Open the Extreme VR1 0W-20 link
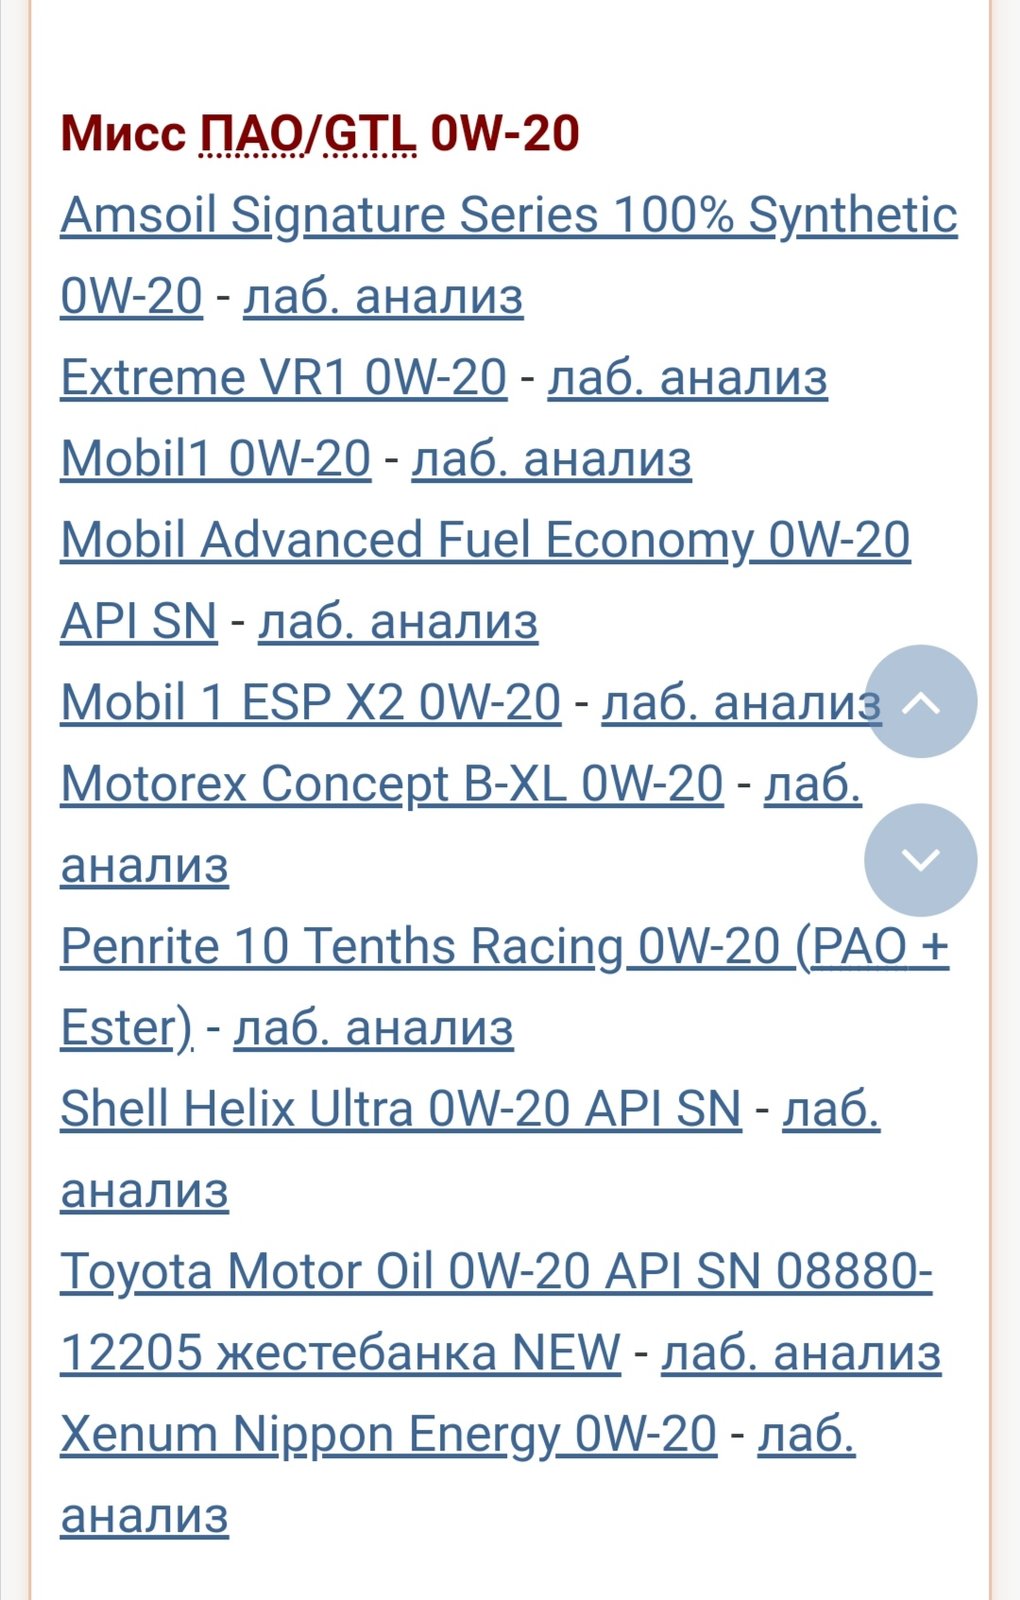Screen dimensions: 1020x1600 coord(283,377)
